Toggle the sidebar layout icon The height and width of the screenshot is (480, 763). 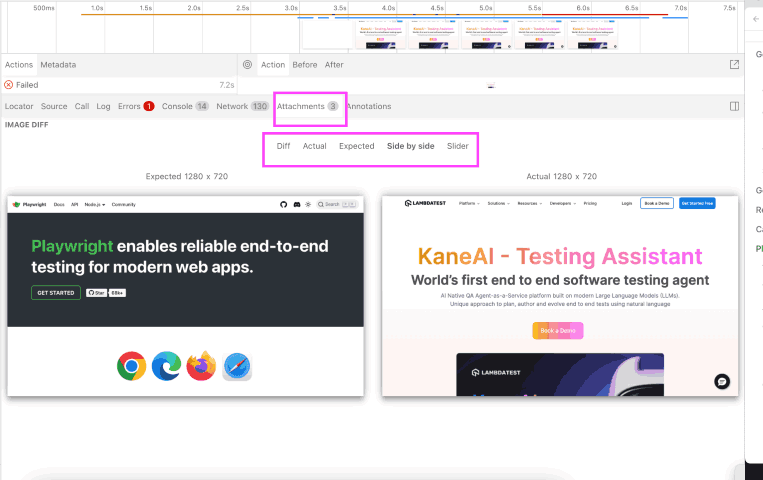coord(734,106)
